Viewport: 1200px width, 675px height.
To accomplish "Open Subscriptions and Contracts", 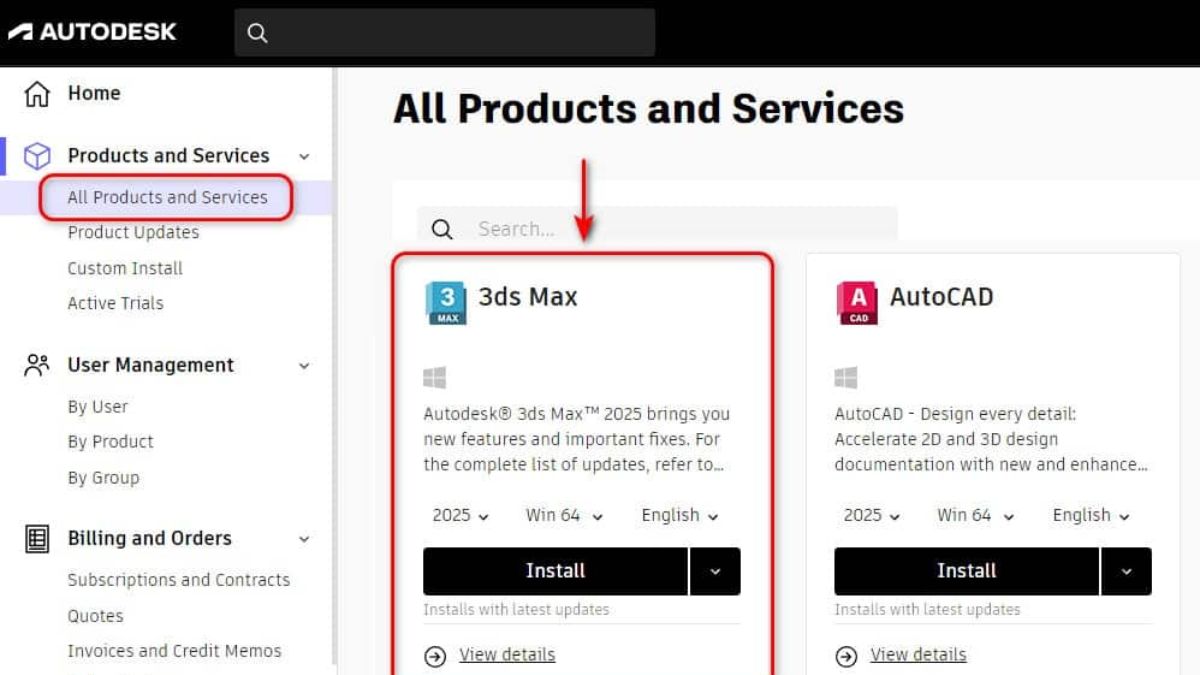I will (x=178, y=580).
